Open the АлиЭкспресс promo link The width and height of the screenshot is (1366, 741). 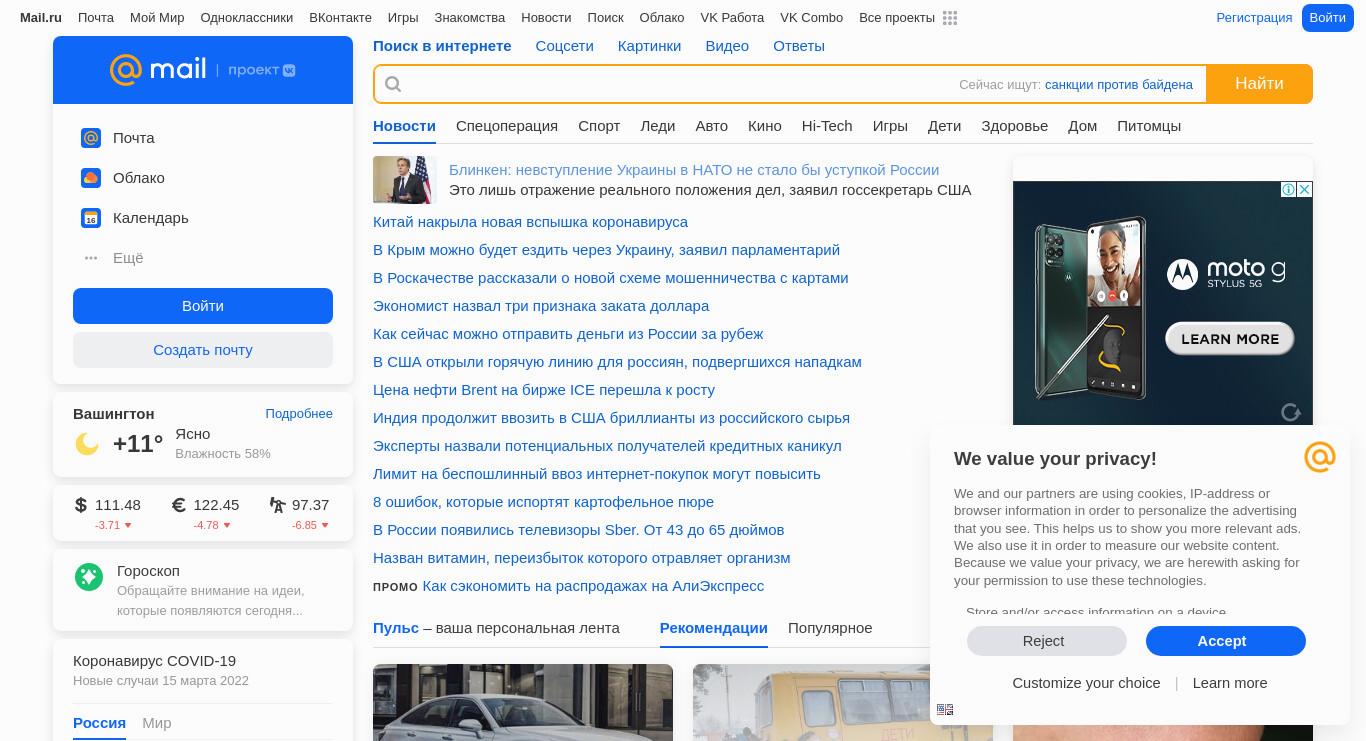point(593,586)
